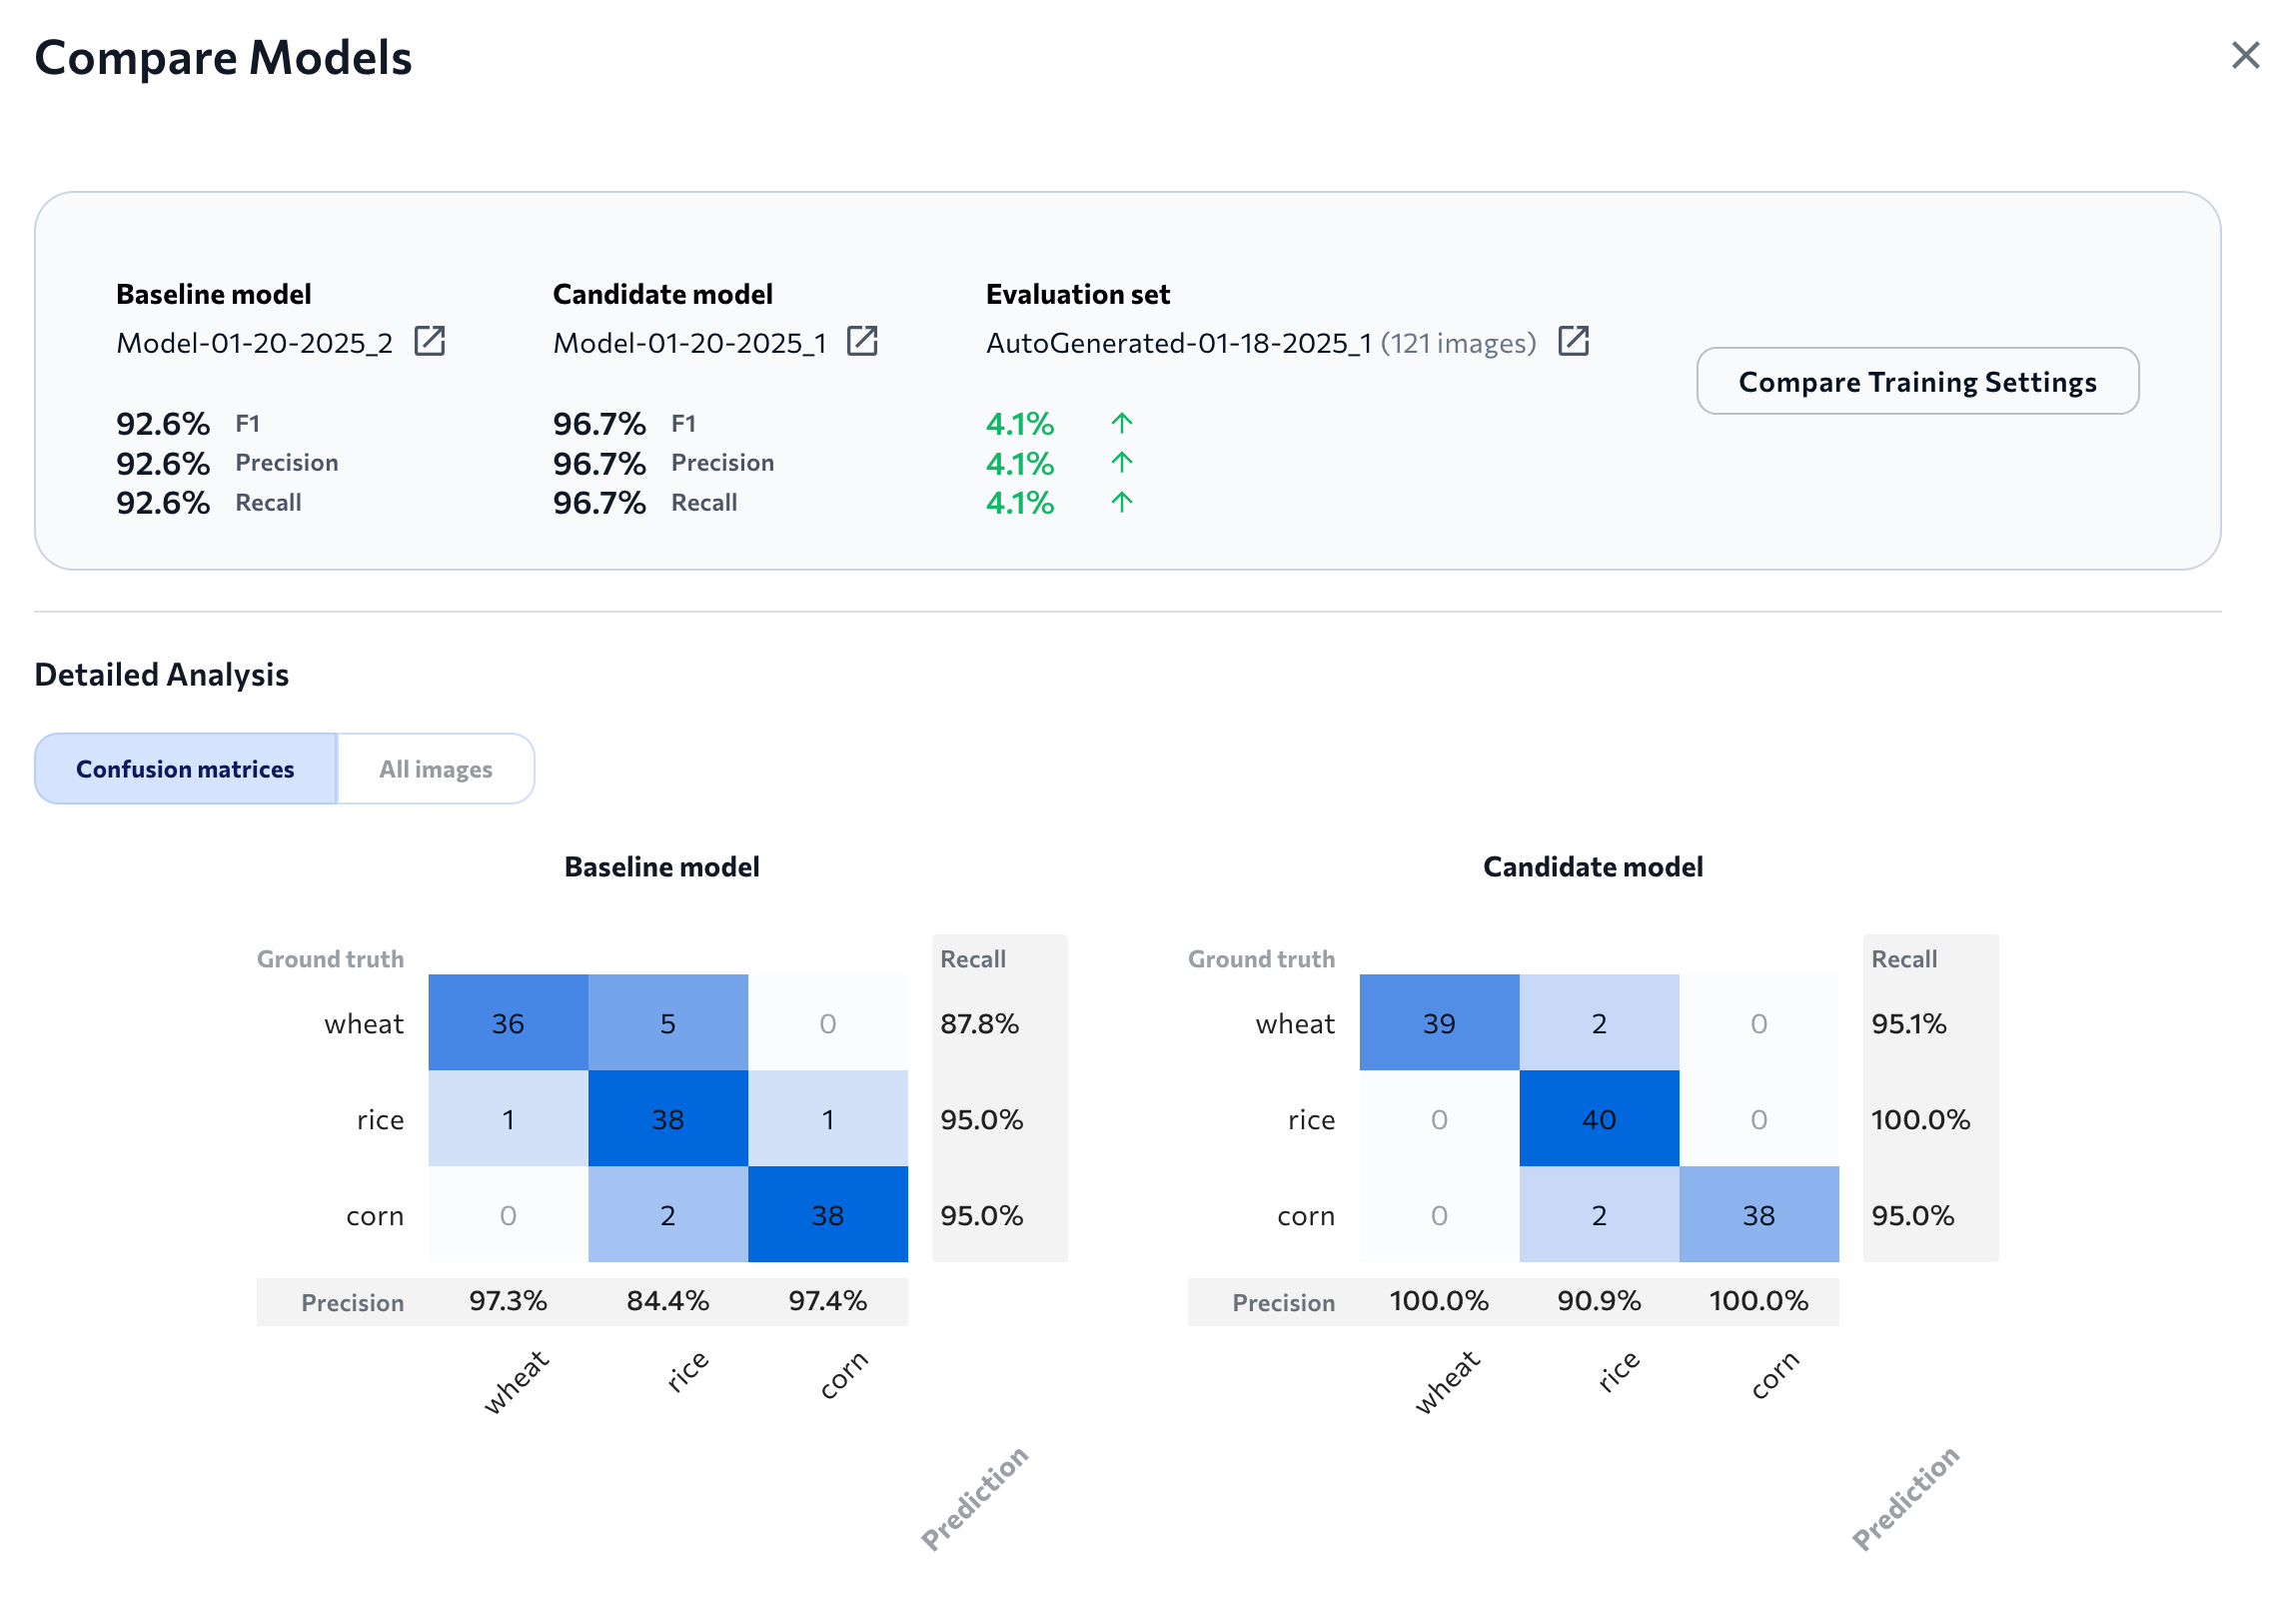Click the AutoGenerated-01-18-2025_1 evaluation set name

[x=1178, y=344]
